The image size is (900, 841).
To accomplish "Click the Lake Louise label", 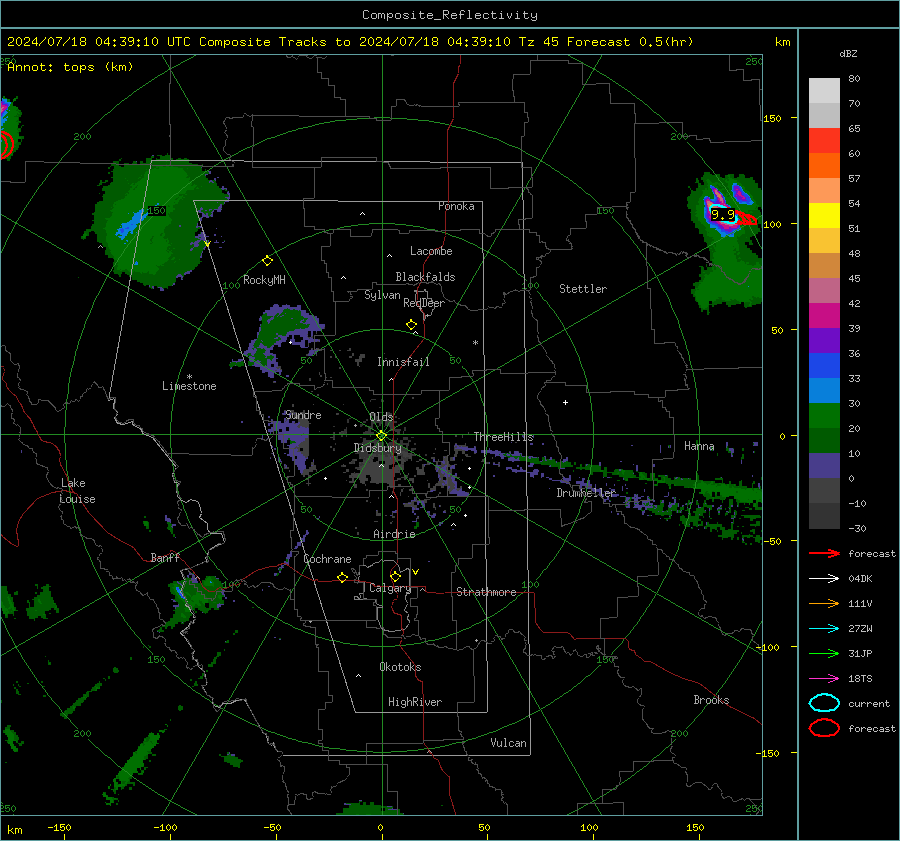I will [77, 491].
